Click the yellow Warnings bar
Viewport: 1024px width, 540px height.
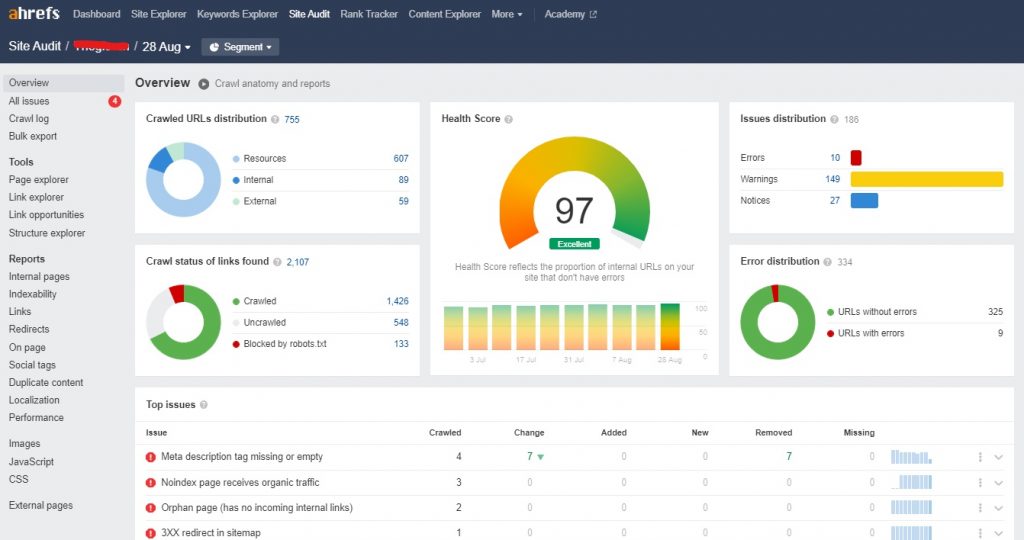(x=927, y=179)
